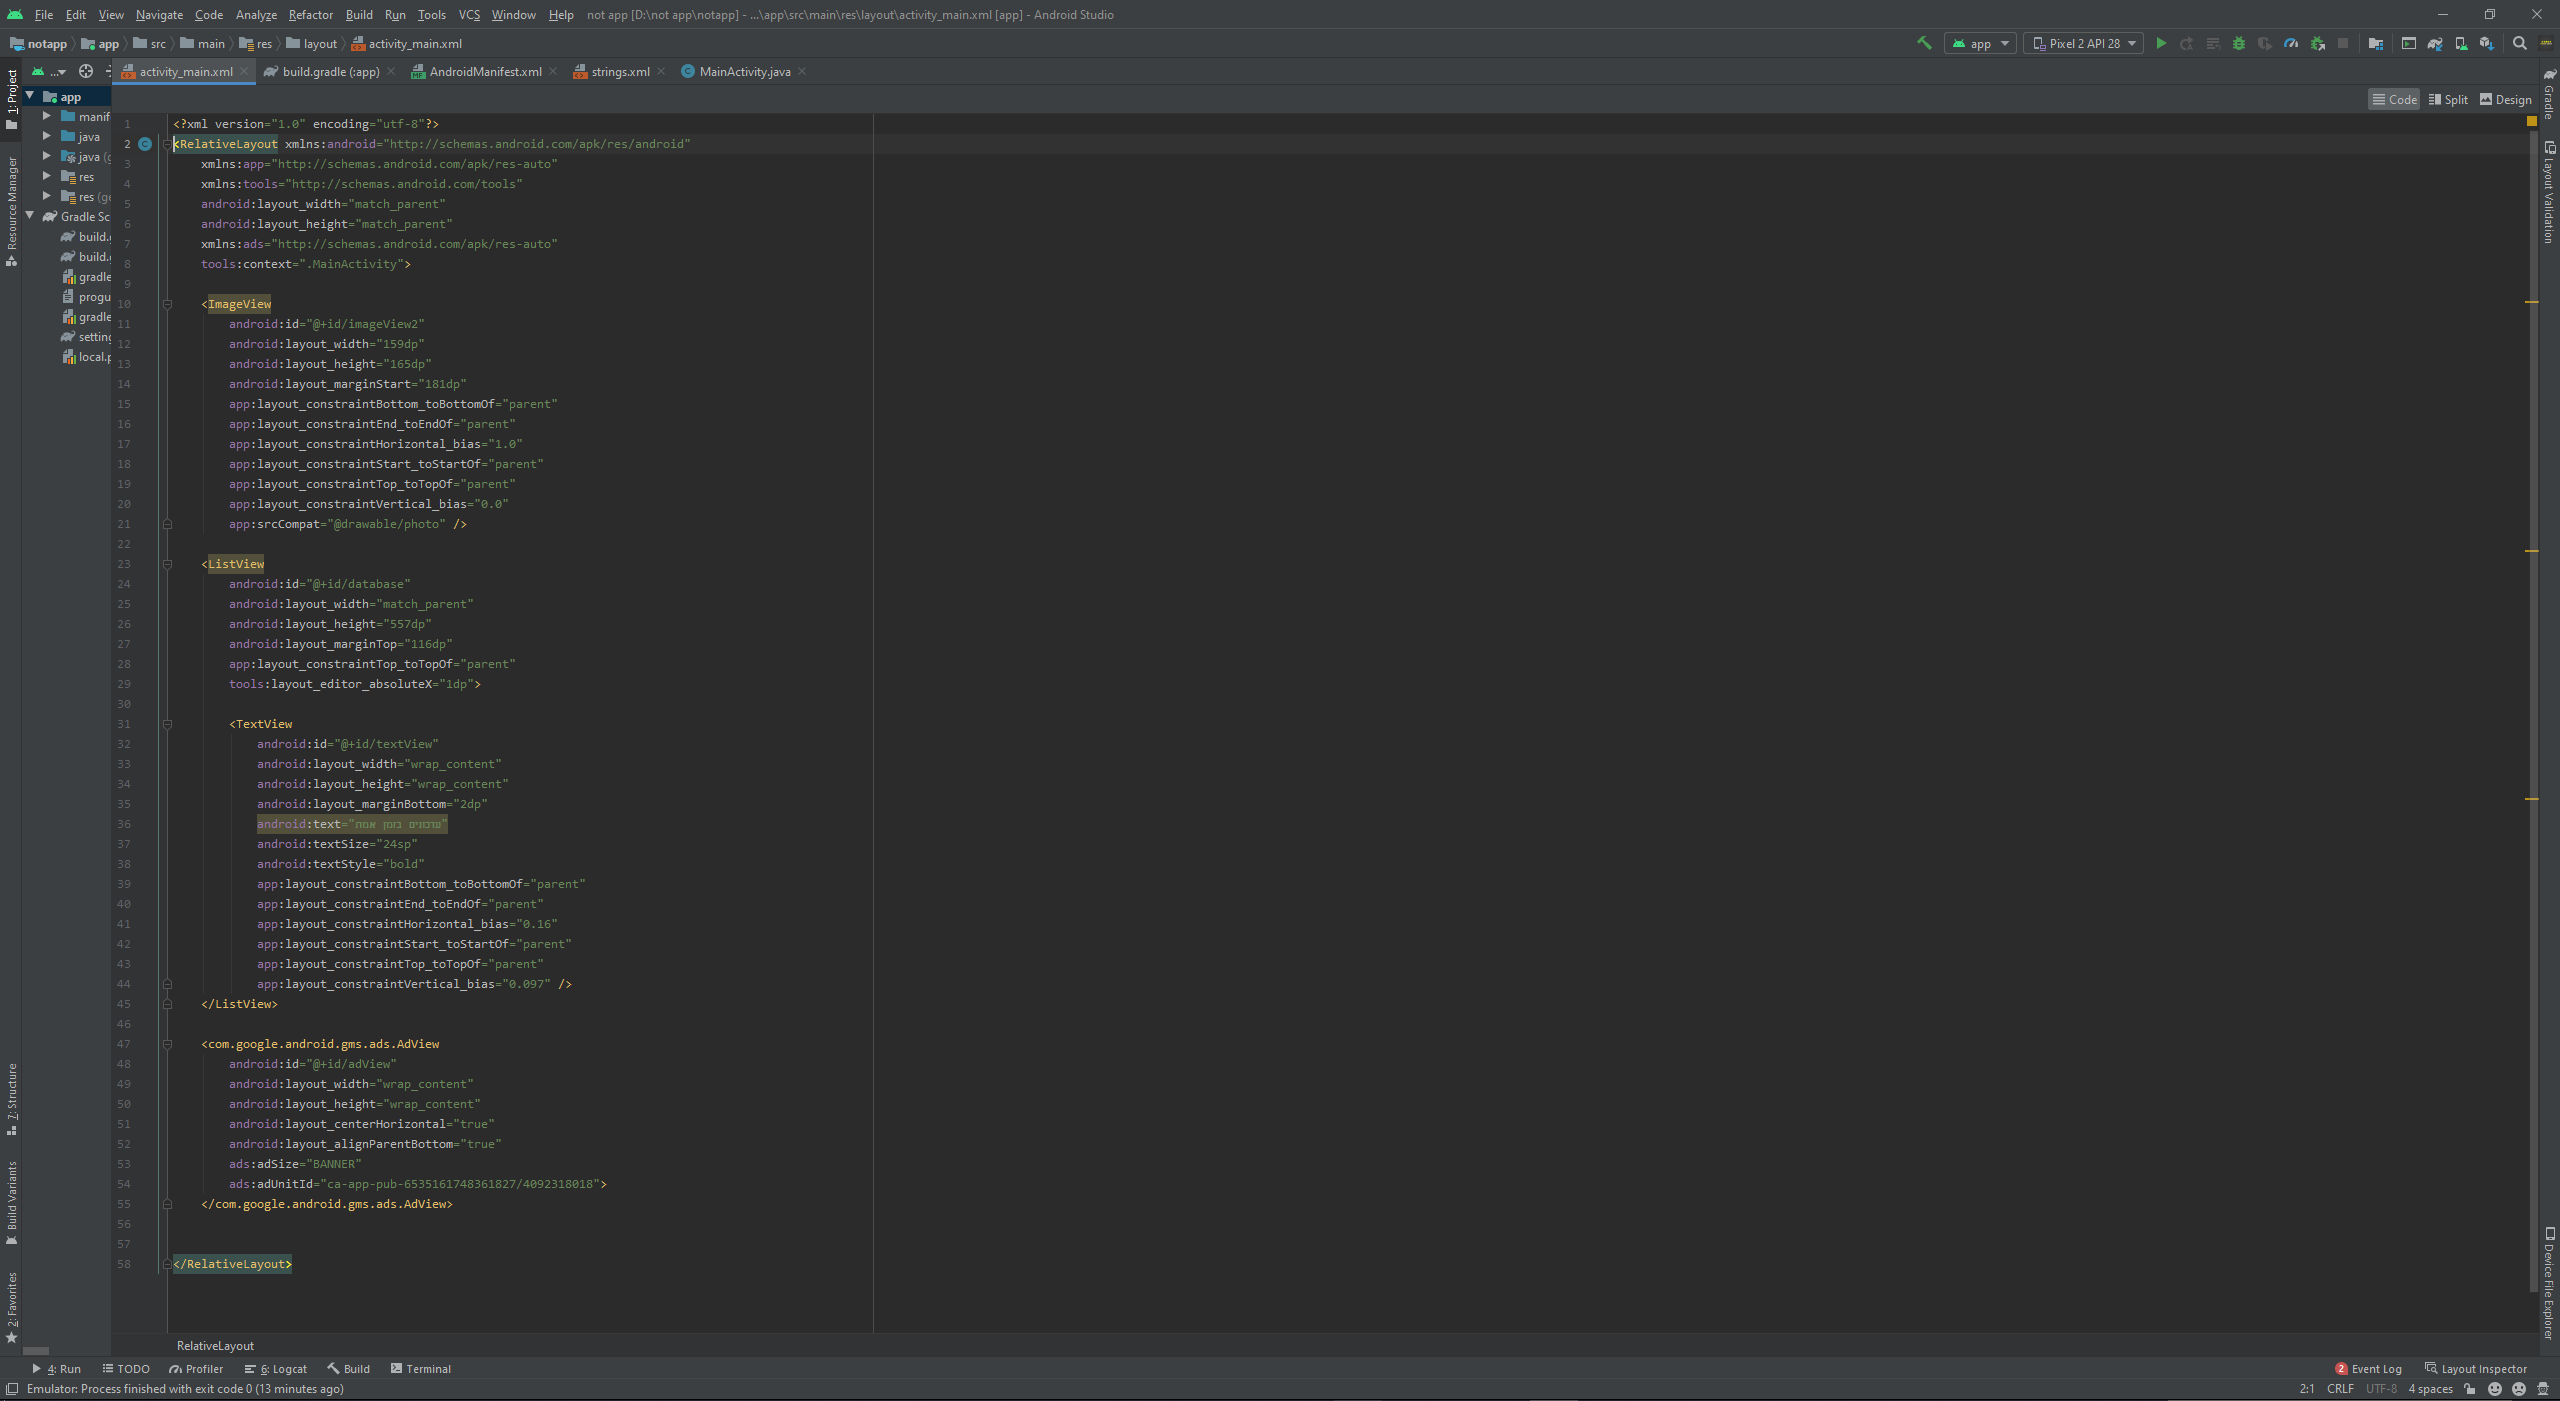The height and width of the screenshot is (1401, 2560).
Task: Click the Apply Changes and Restart Activity icon
Action: (x=2187, y=43)
